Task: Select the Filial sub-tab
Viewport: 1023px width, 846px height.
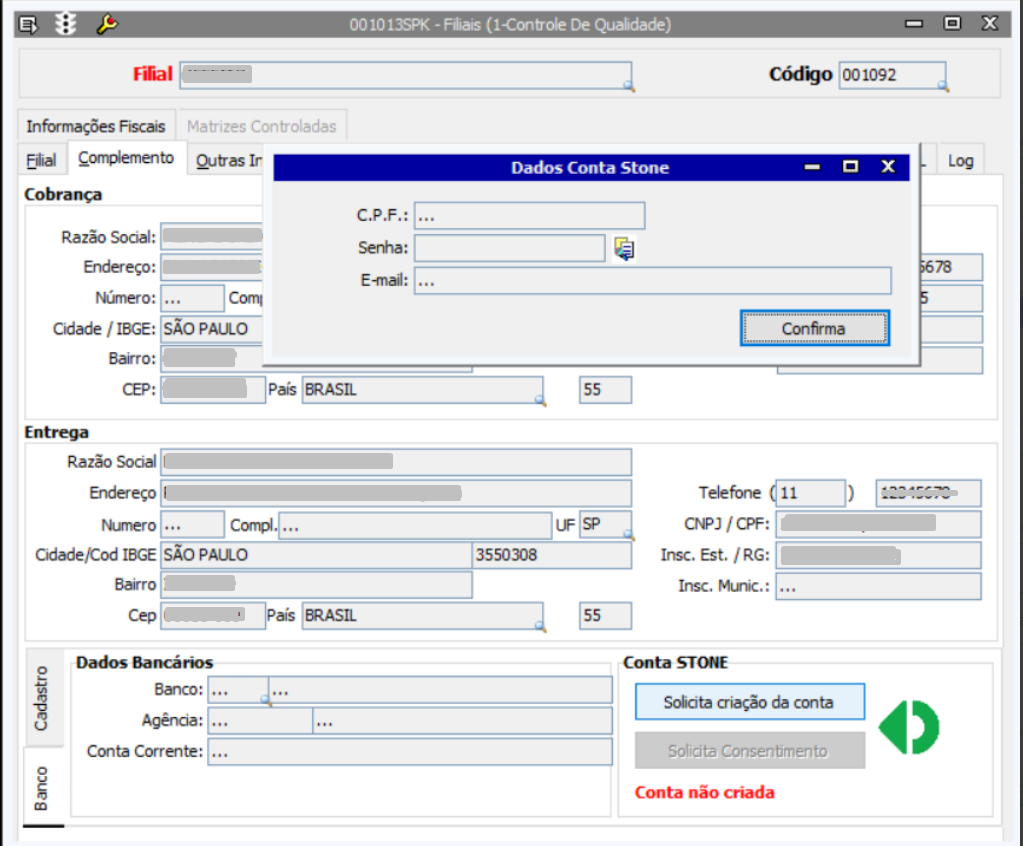Action: tap(41, 160)
